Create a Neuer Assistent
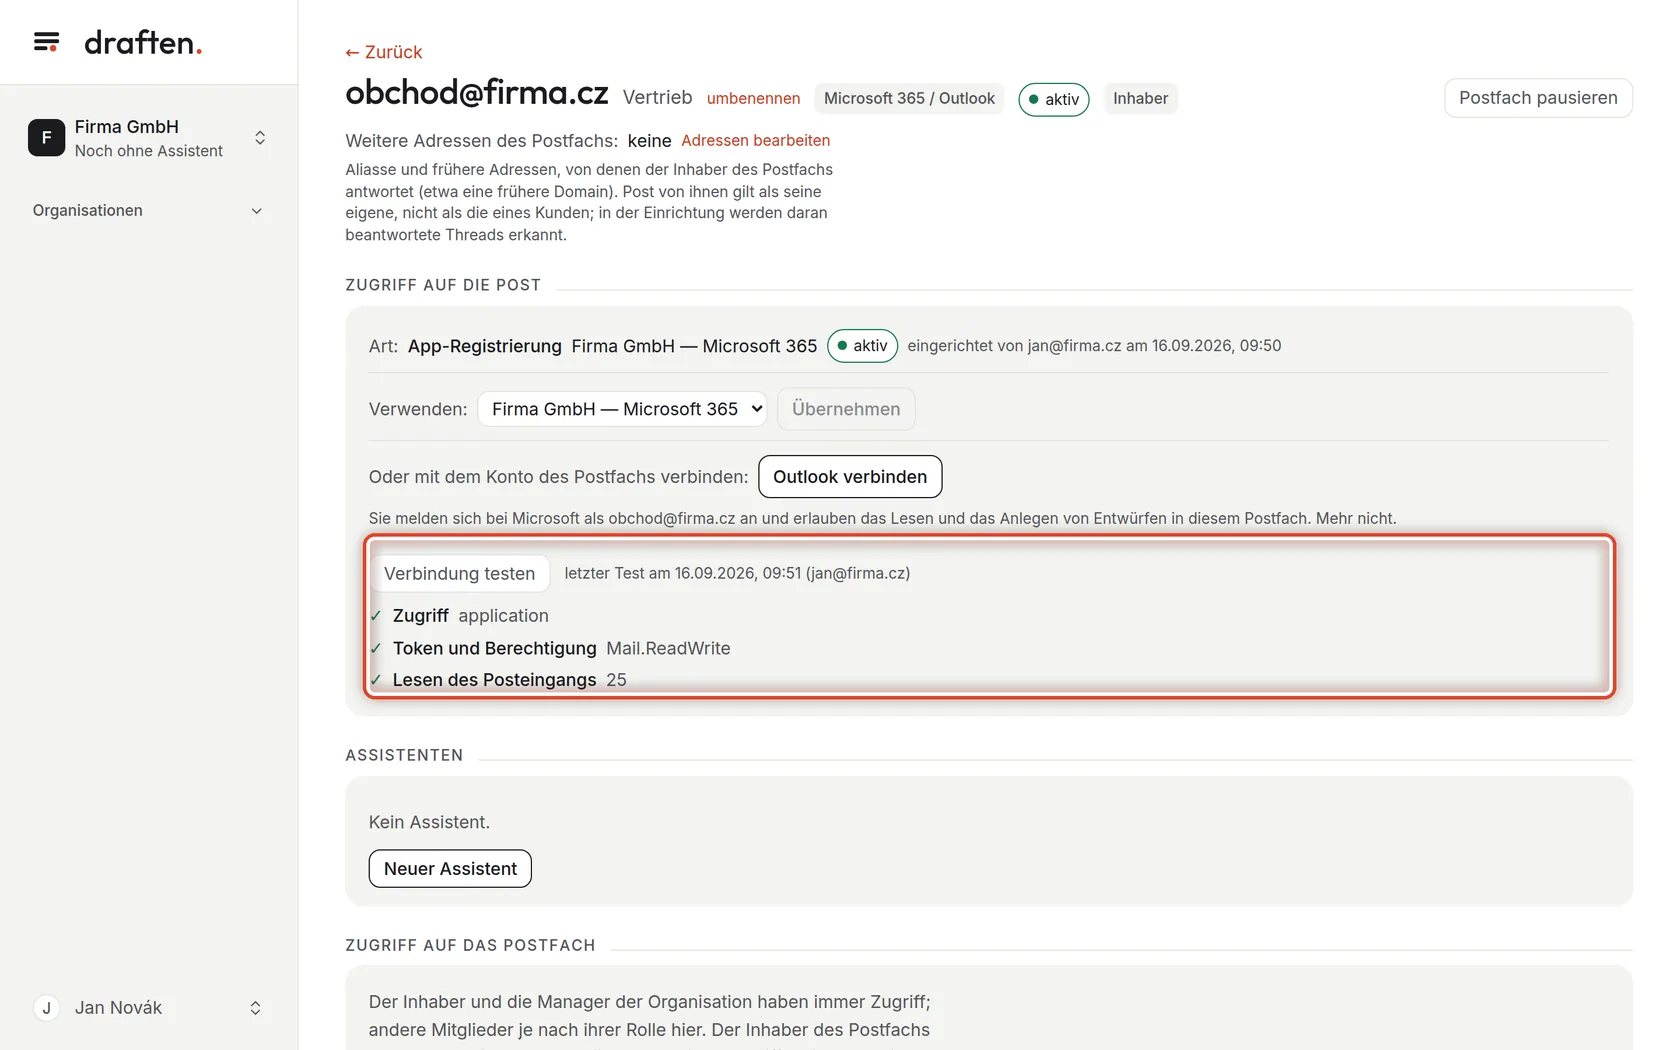The height and width of the screenshot is (1050, 1680). pyautogui.click(x=450, y=869)
